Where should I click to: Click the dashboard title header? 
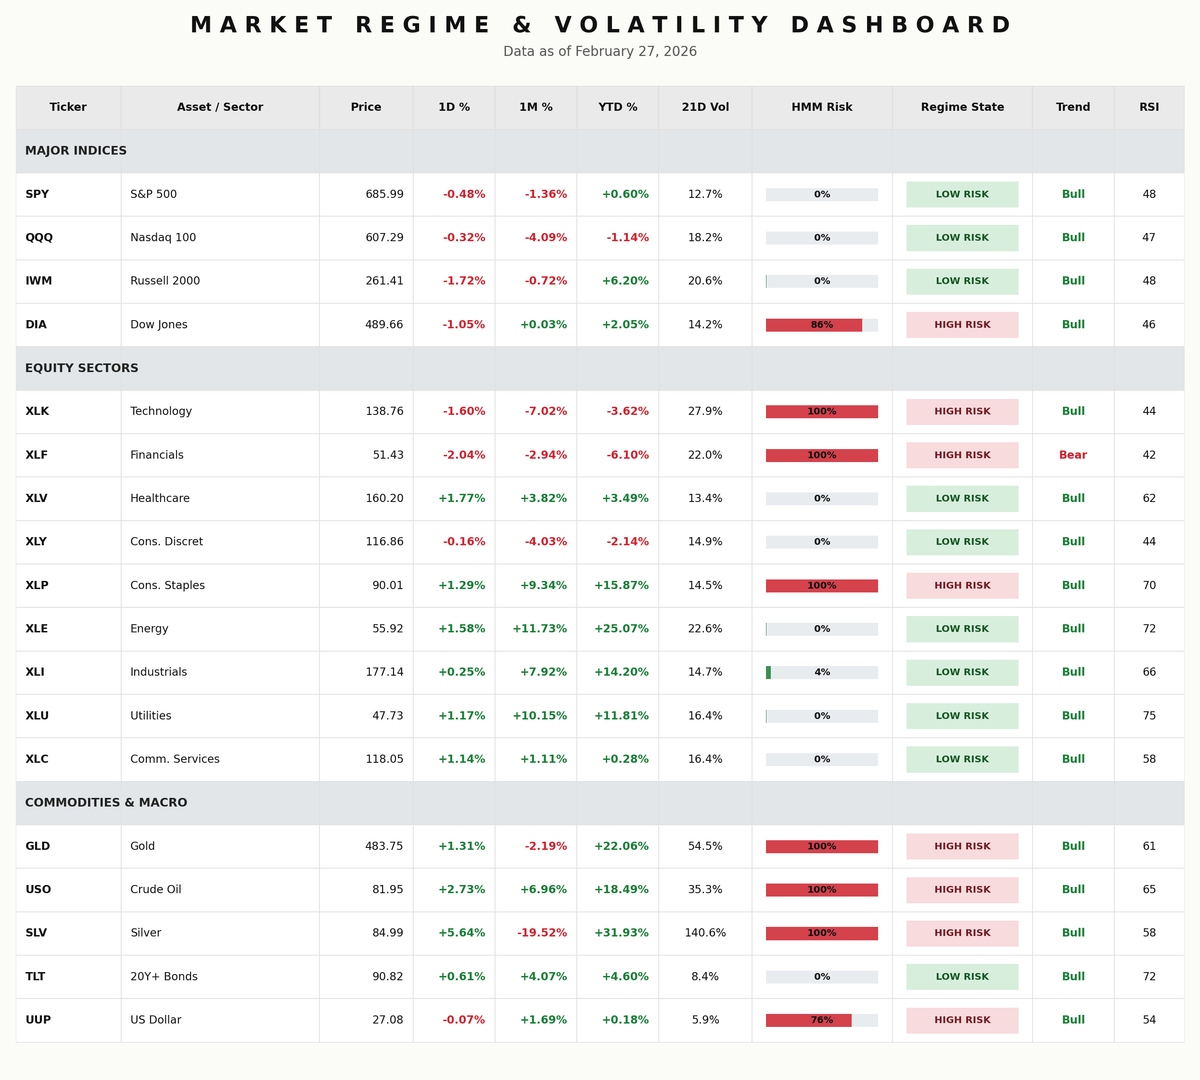[x=600, y=24]
